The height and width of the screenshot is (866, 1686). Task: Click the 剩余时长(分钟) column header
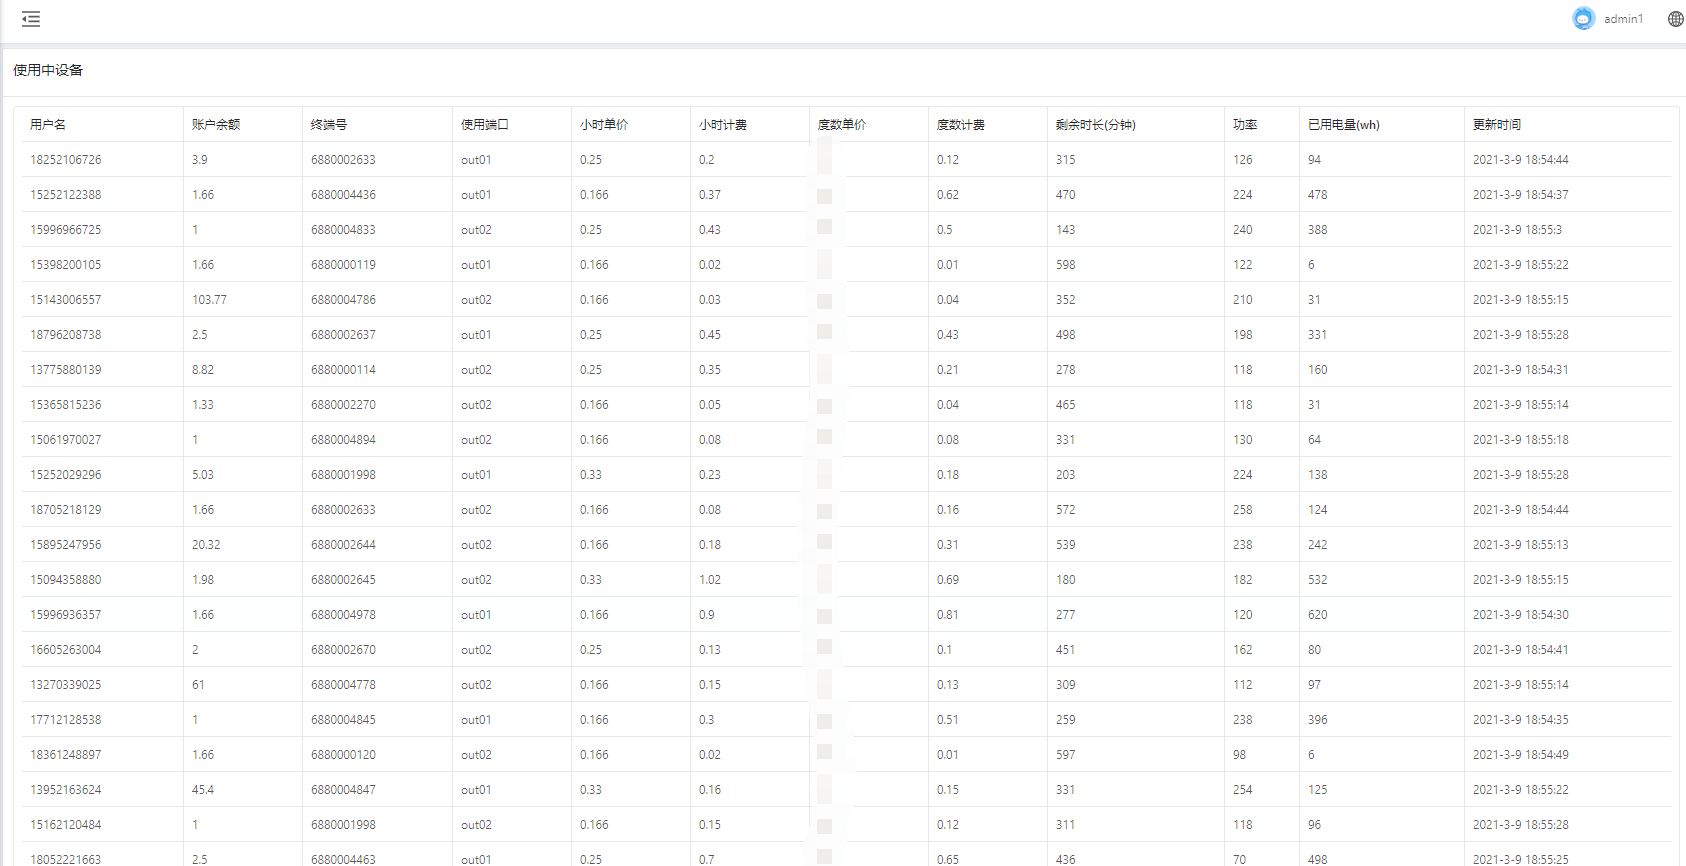(x=1095, y=125)
